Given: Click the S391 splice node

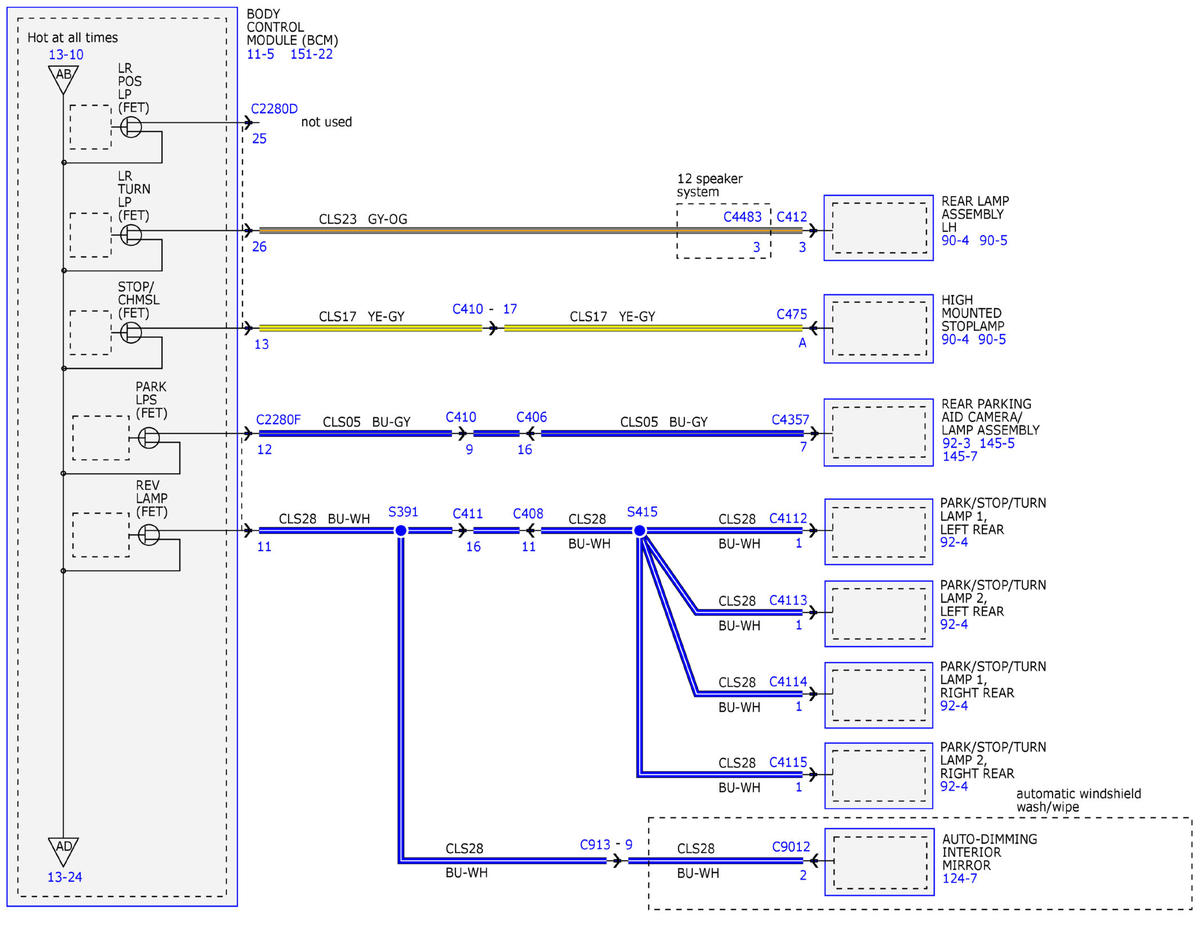Looking at the screenshot, I should click(x=400, y=530).
